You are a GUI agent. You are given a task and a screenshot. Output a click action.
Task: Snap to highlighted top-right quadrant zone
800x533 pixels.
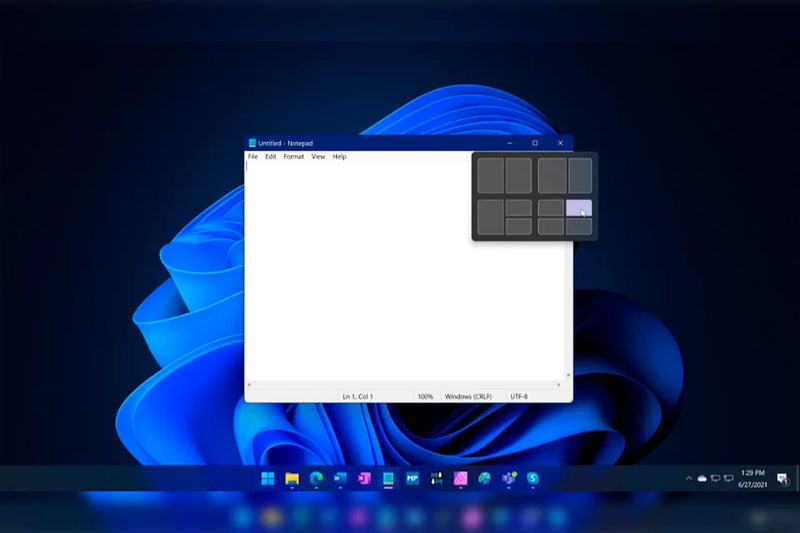(579, 208)
